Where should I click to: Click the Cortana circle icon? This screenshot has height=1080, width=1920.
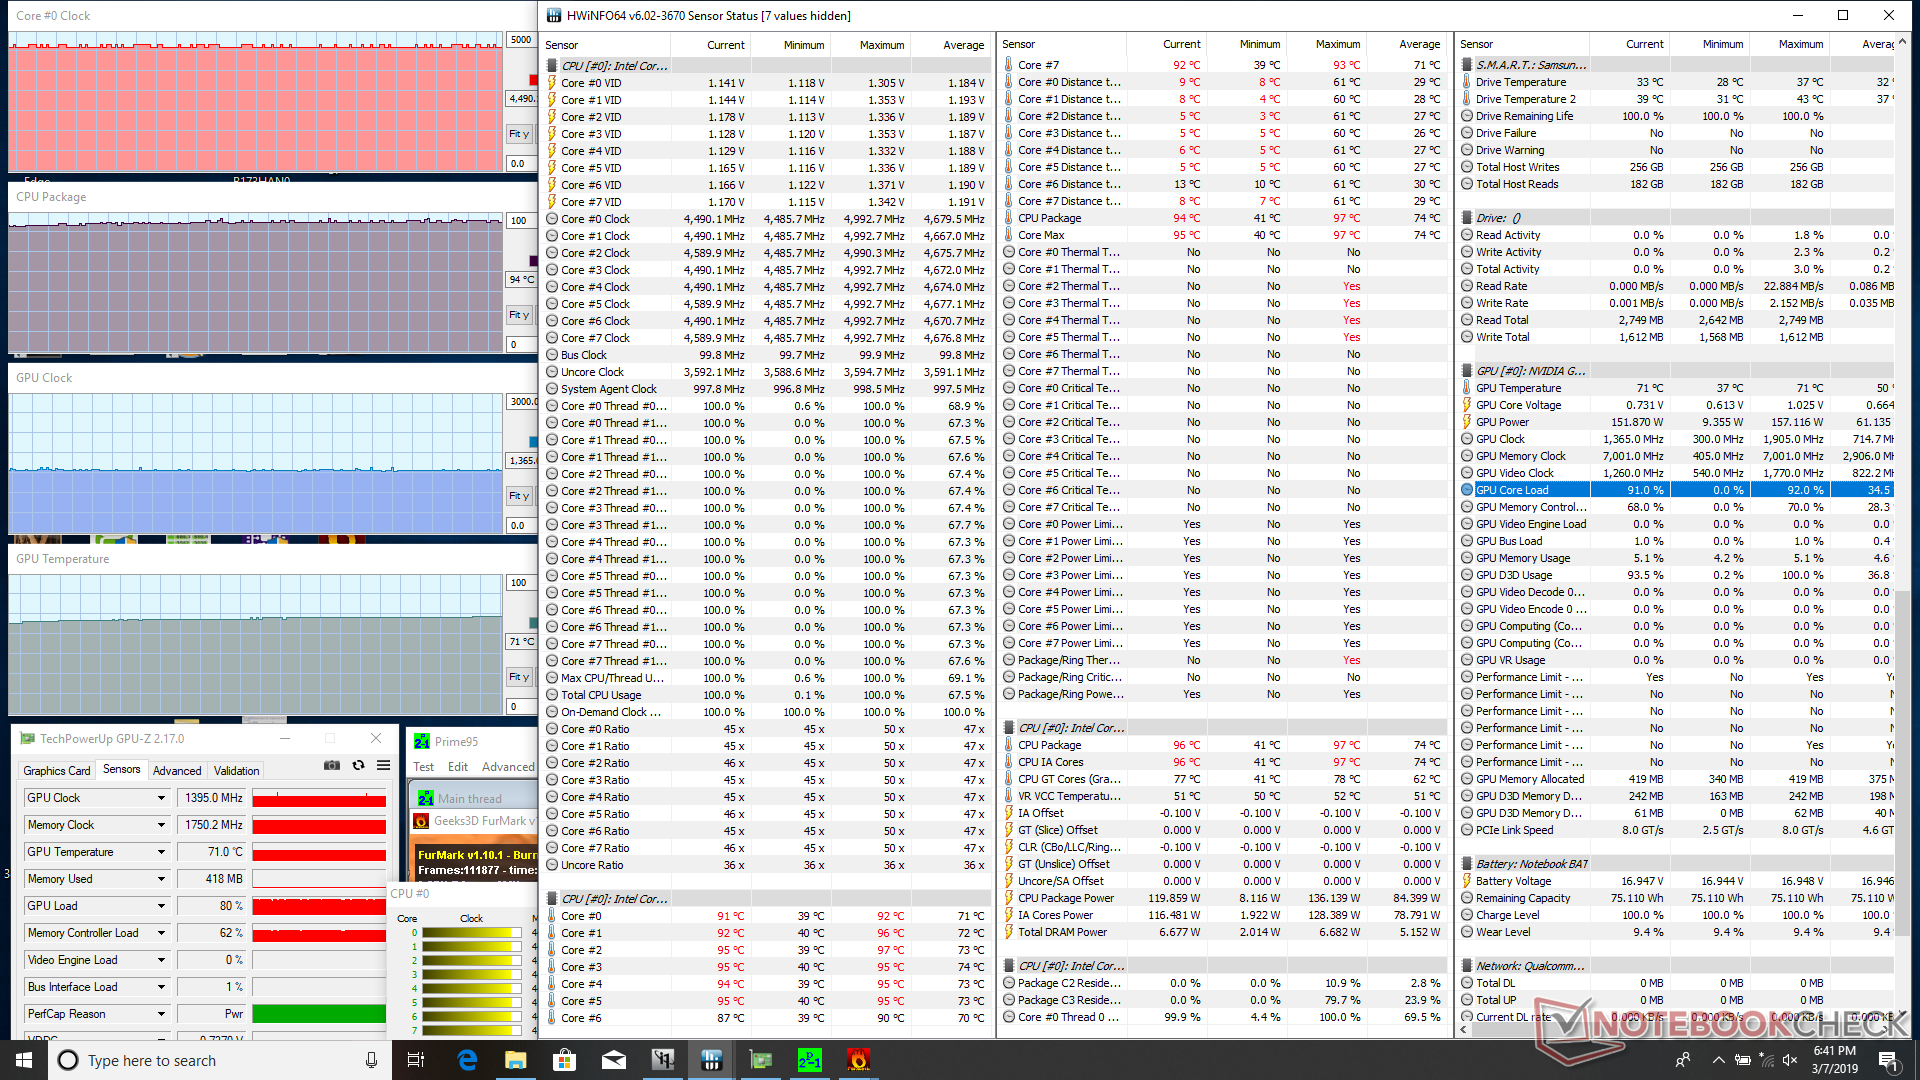68,1060
